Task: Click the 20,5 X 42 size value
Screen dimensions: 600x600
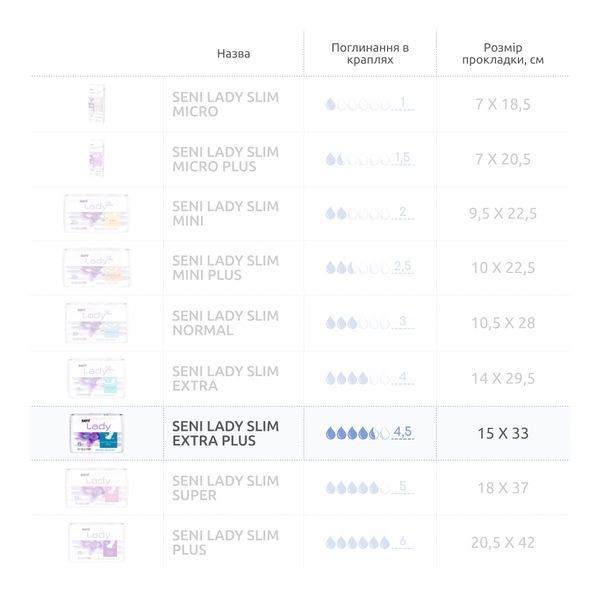Action: [x=503, y=543]
